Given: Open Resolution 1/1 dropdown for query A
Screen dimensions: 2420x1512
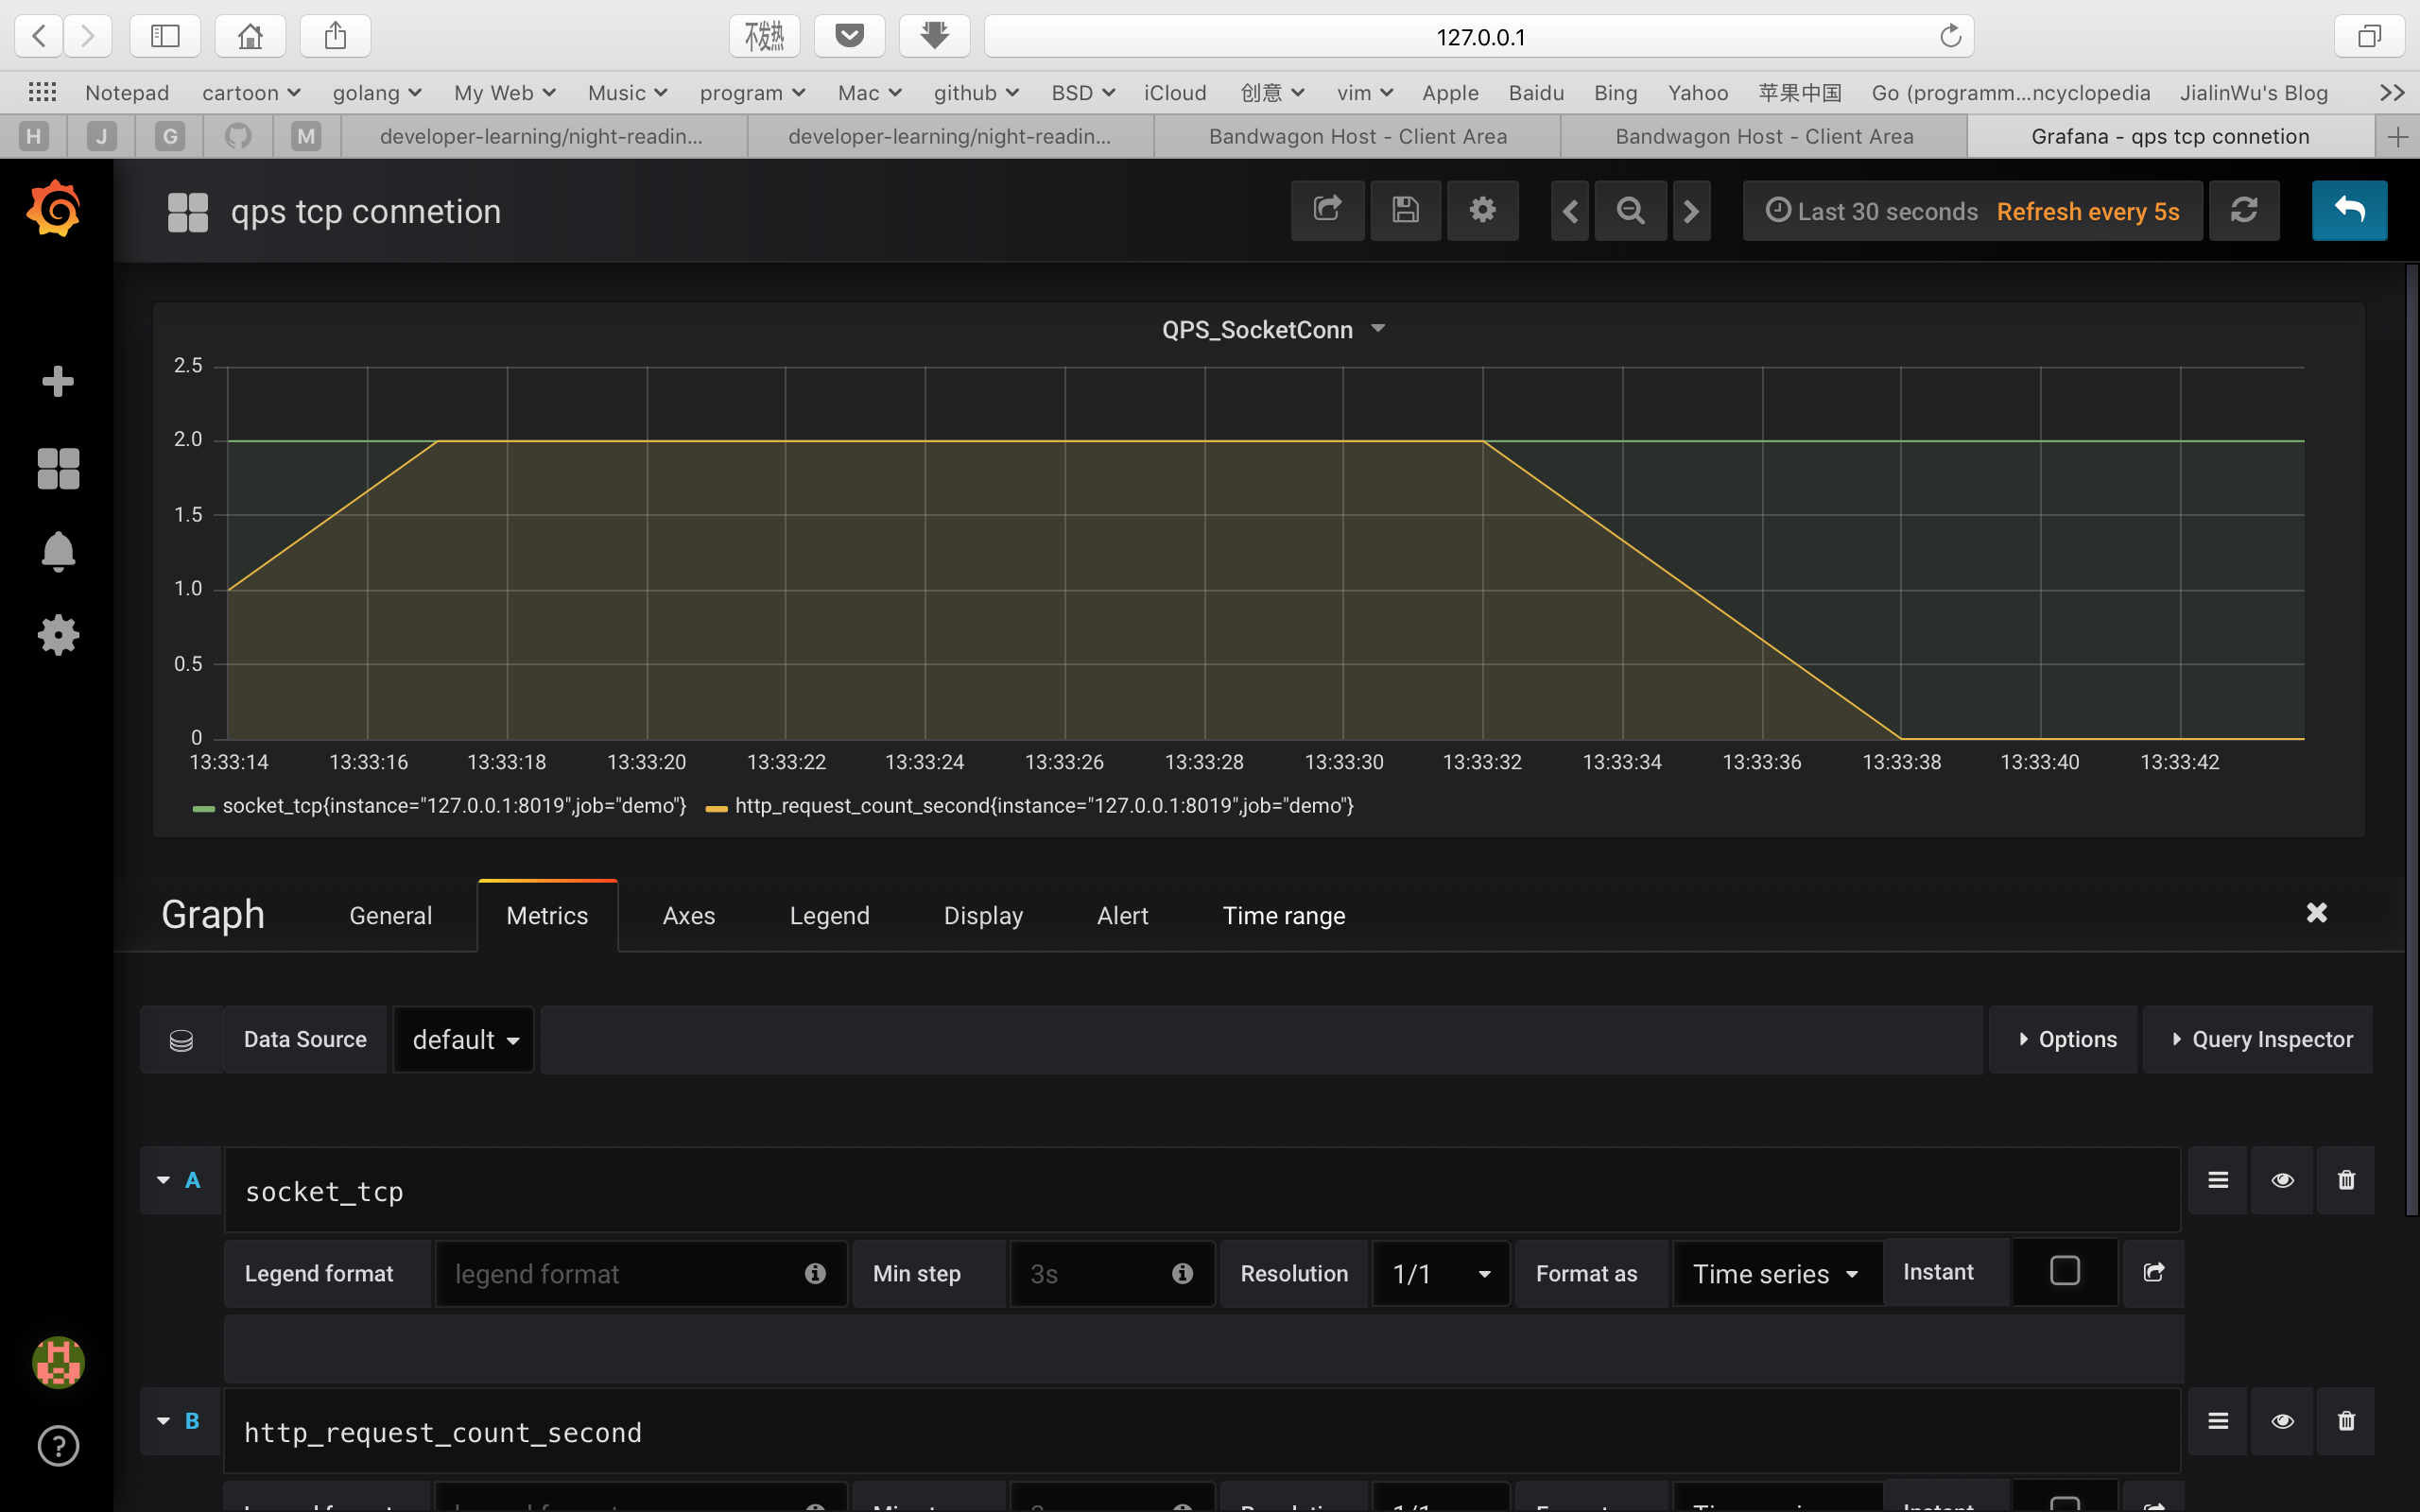Looking at the screenshot, I should pos(1441,1274).
